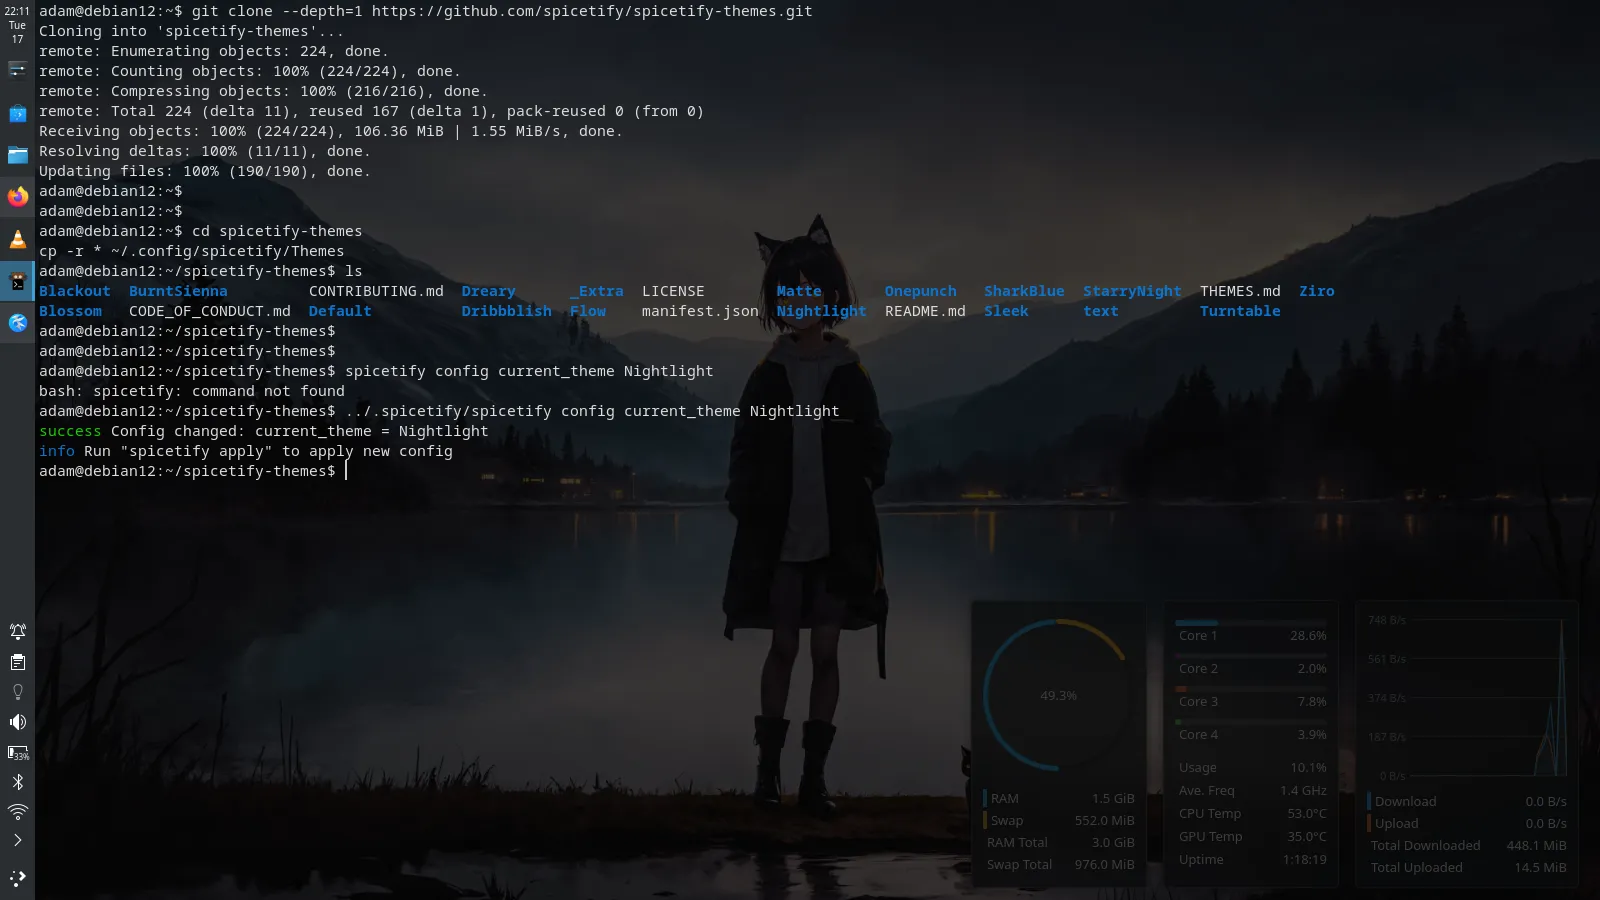Open VLC media player cone icon
This screenshot has width=1600, height=900.
pyautogui.click(x=17, y=239)
